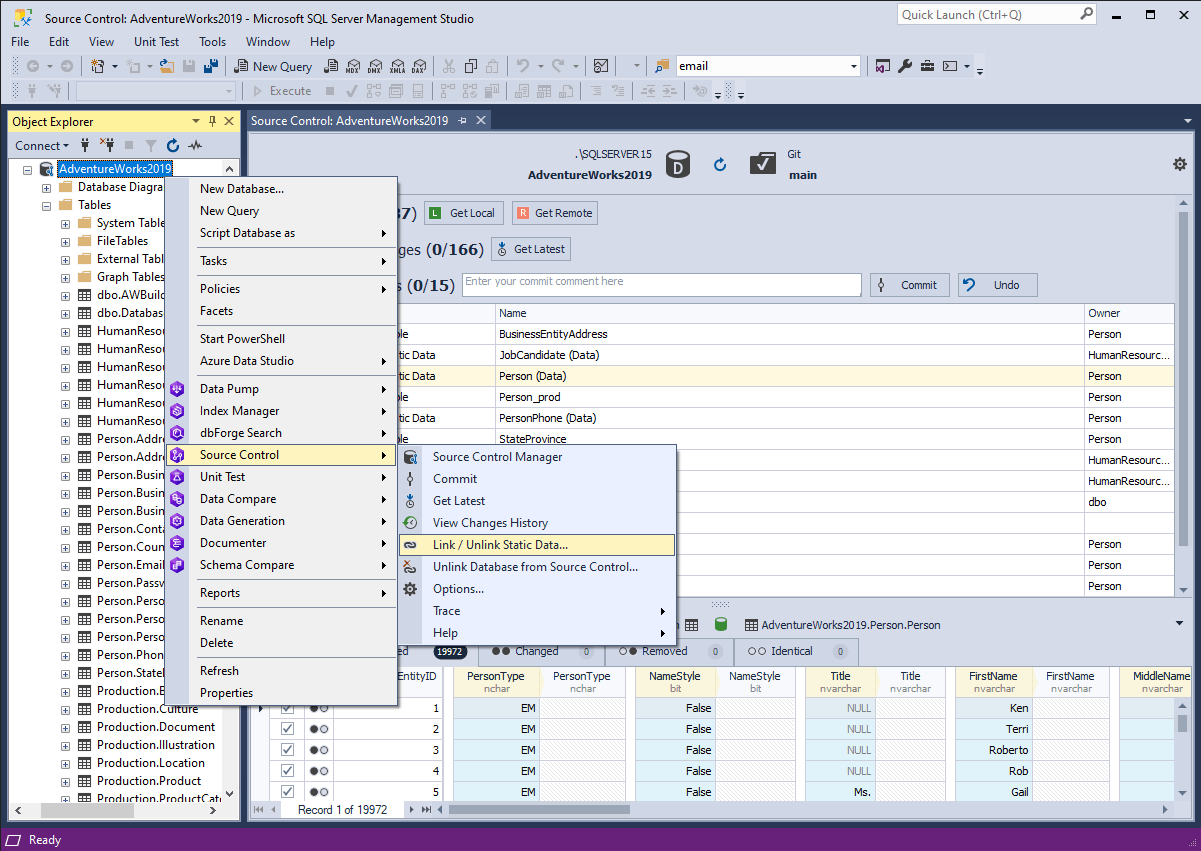Click the Object Explorer filter icon

click(x=151, y=146)
